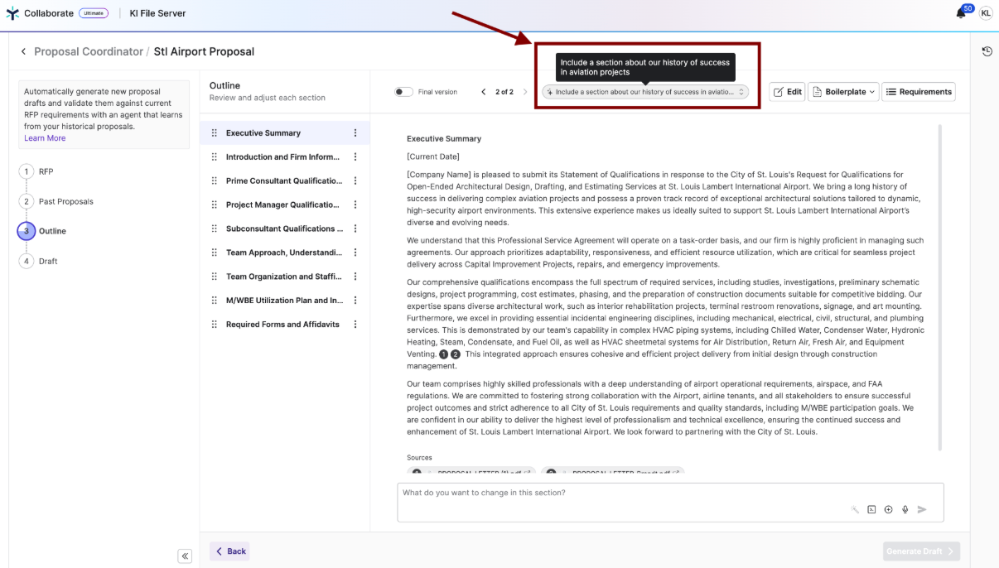Open Proposal Coordinator breadcrumb link
This screenshot has width=999, height=568.
(89, 52)
